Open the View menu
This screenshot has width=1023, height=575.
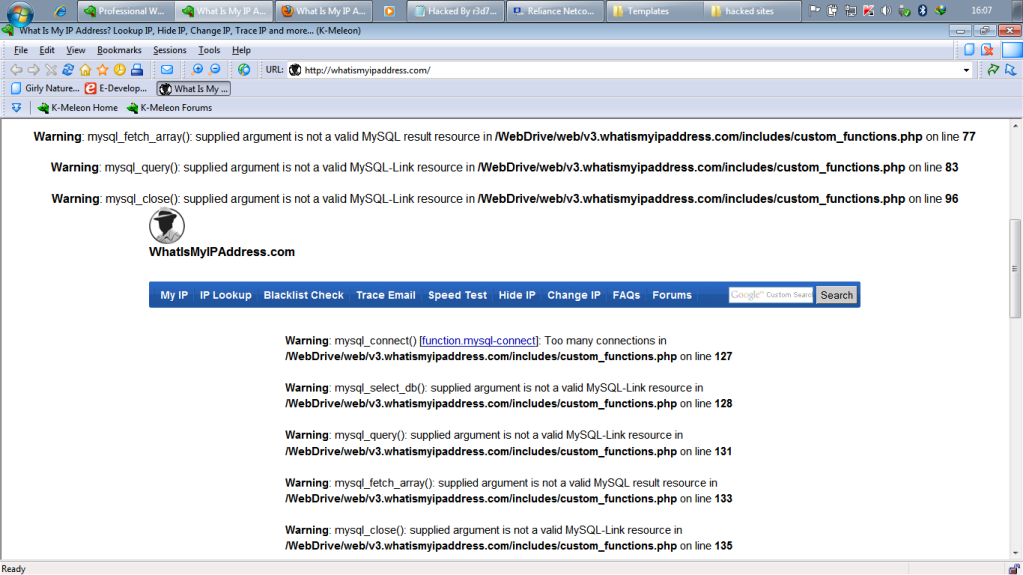[76, 50]
